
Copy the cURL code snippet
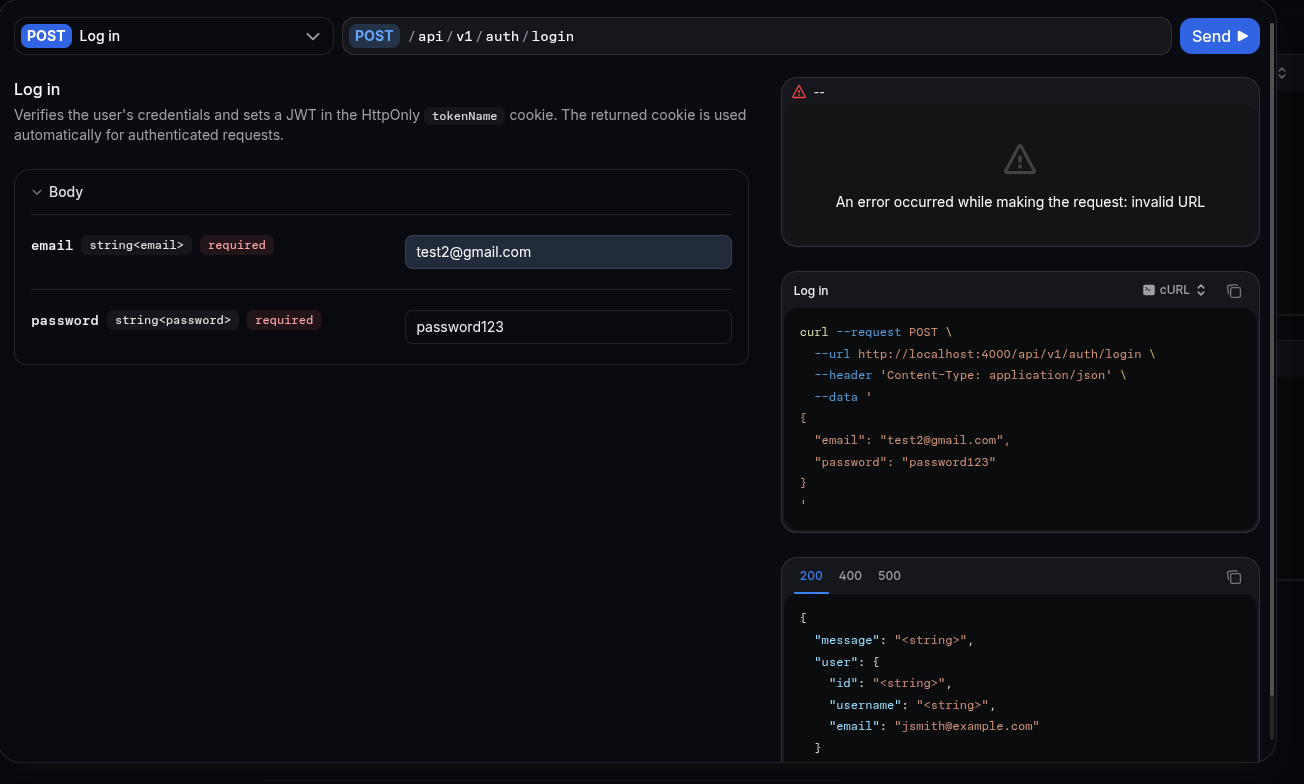(1234, 291)
